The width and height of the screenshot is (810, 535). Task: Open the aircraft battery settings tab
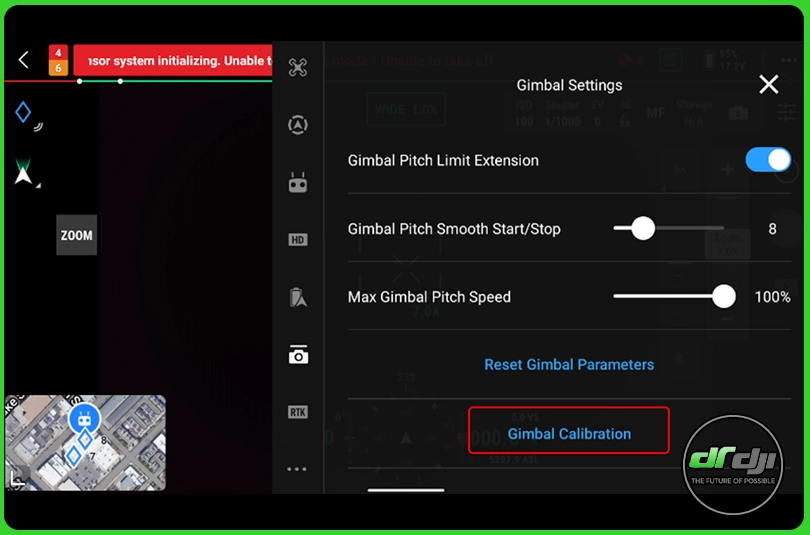298,297
